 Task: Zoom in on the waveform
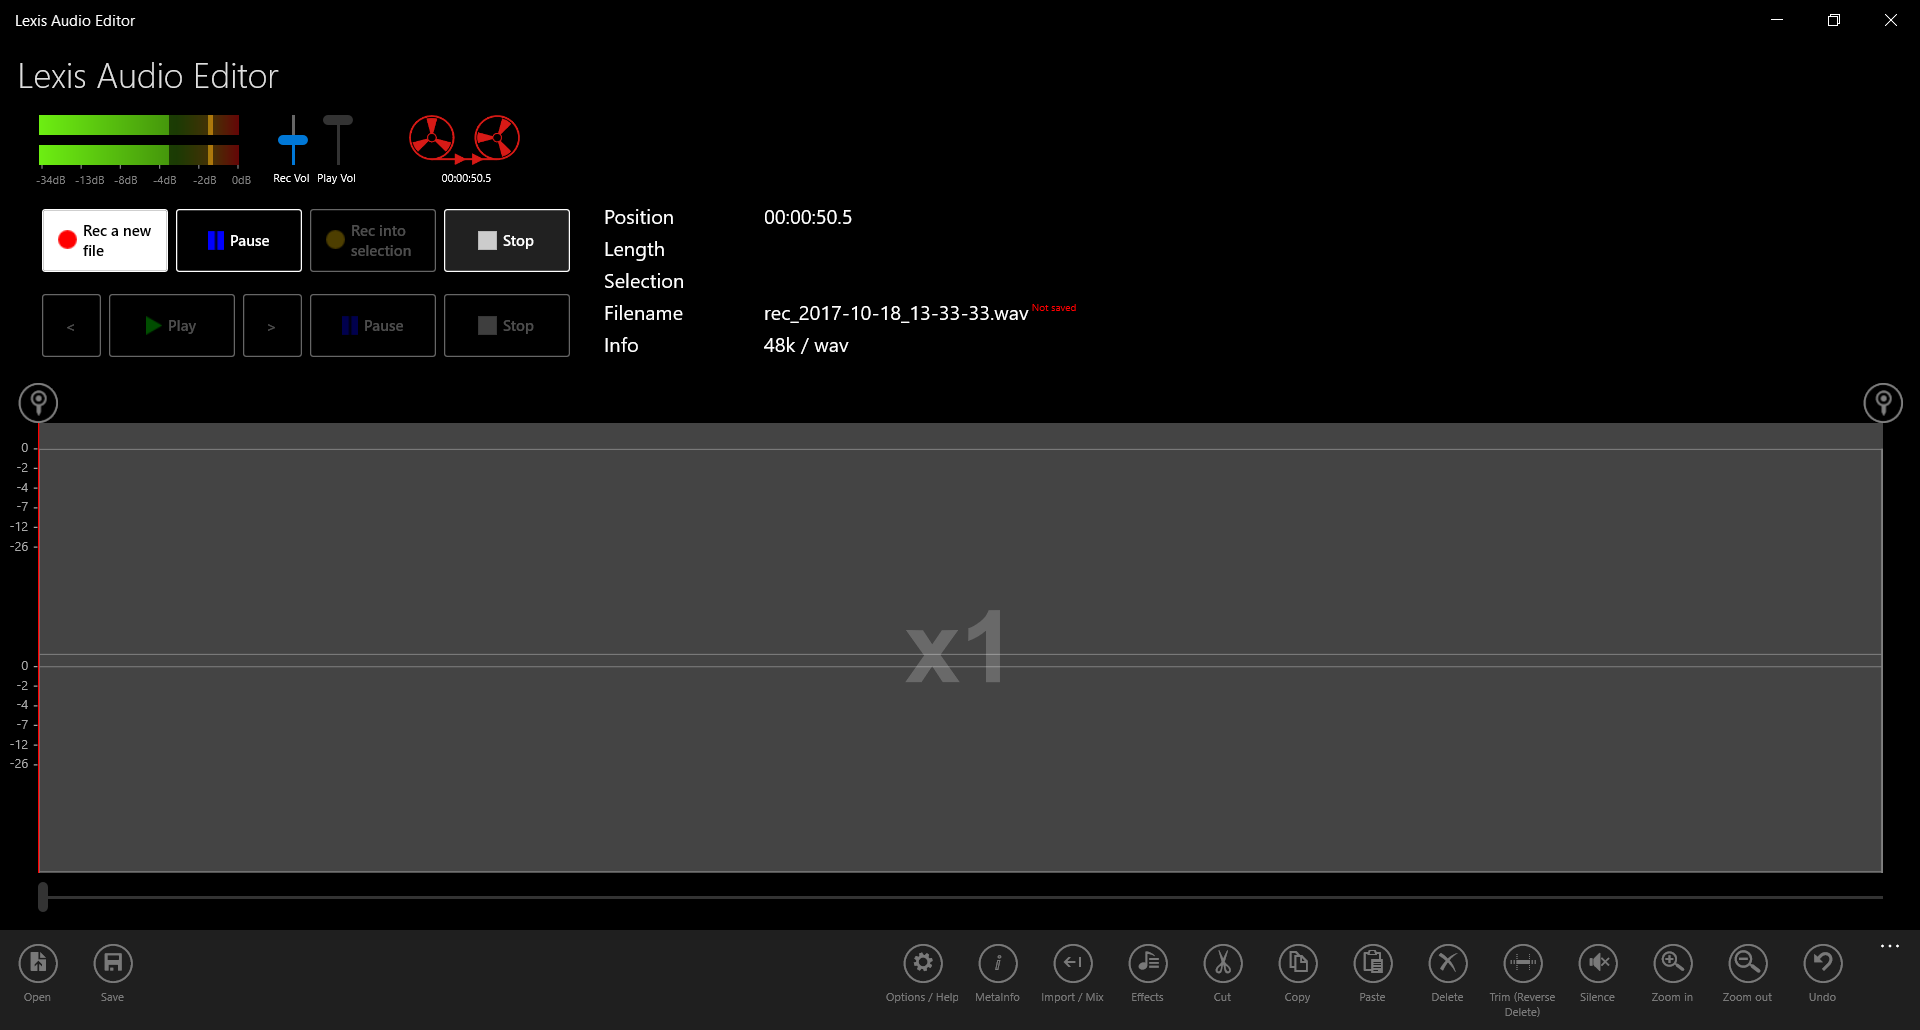pyautogui.click(x=1672, y=963)
